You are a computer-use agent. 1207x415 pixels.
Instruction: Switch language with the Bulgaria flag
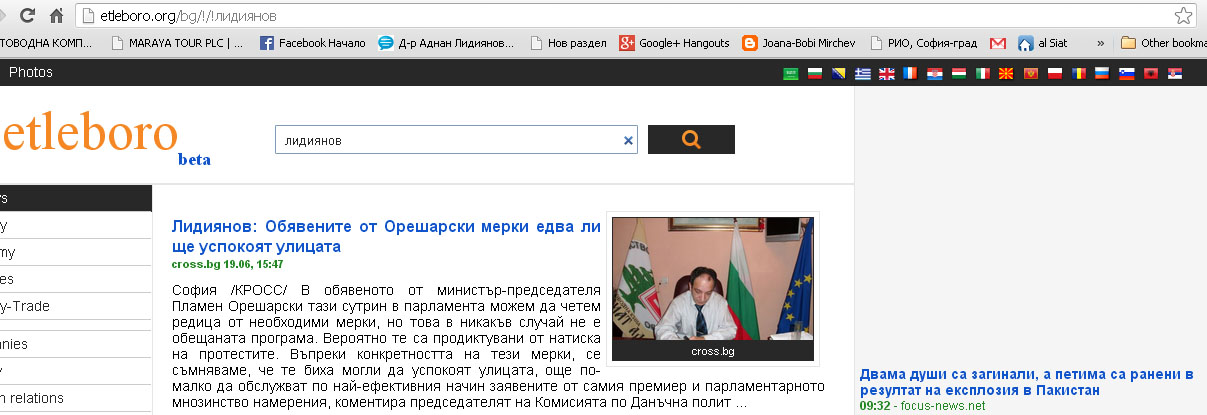click(x=814, y=74)
